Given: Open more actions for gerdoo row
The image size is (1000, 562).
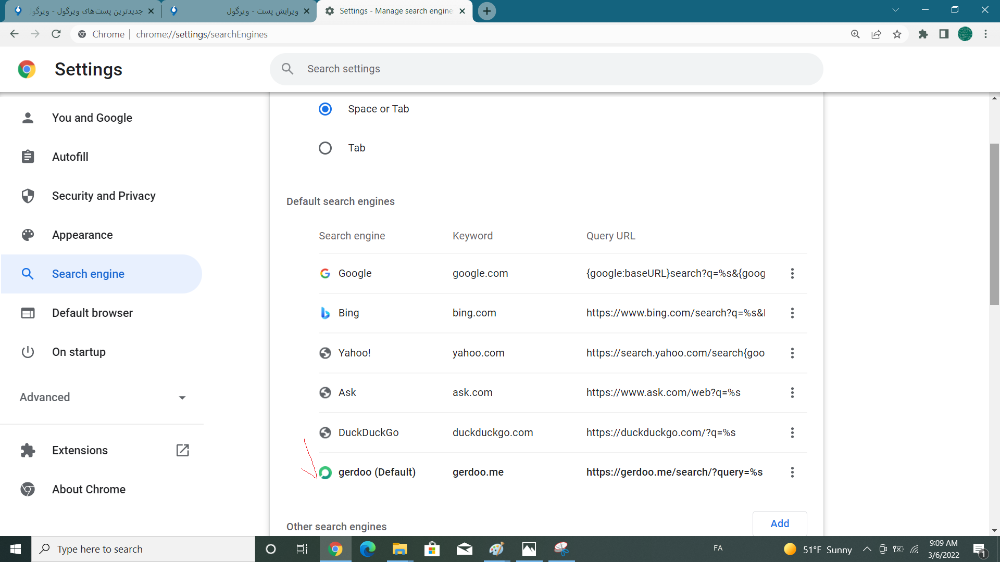Looking at the screenshot, I should 792,472.
